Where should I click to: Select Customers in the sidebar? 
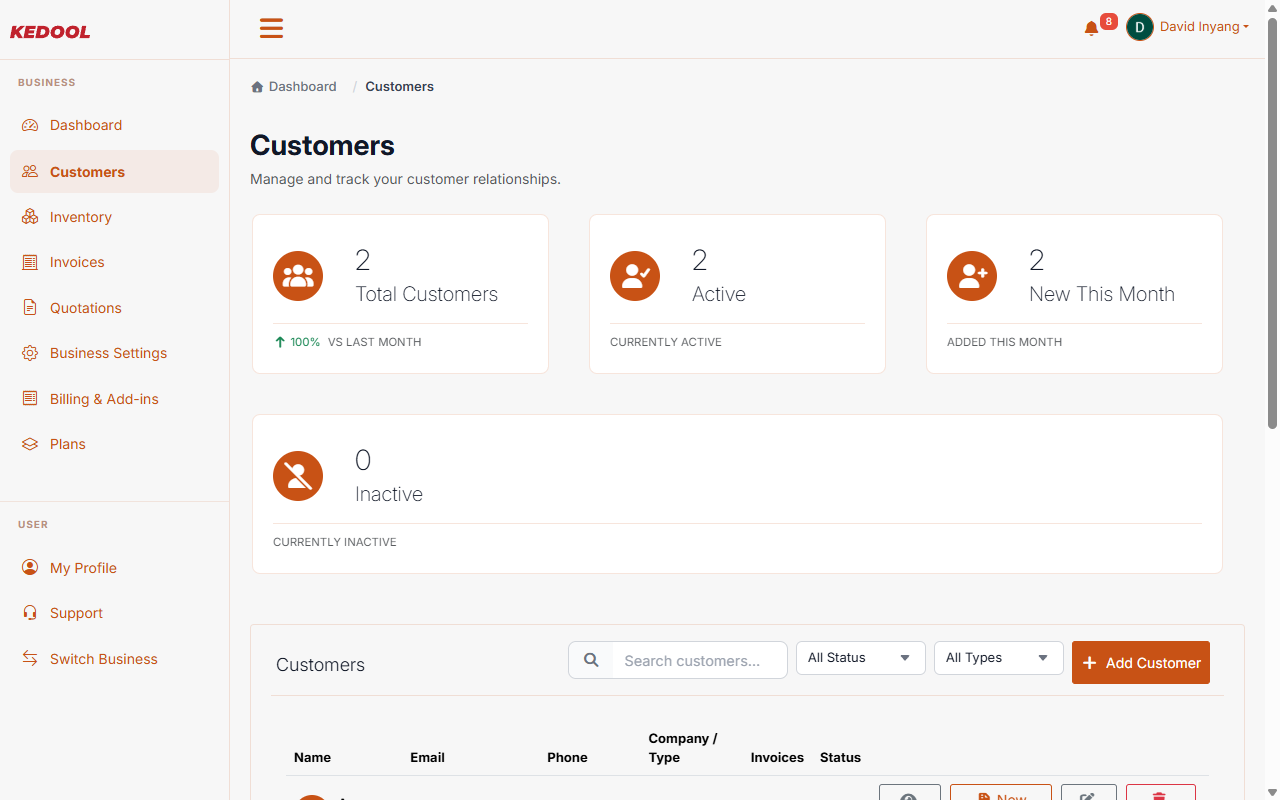click(114, 172)
